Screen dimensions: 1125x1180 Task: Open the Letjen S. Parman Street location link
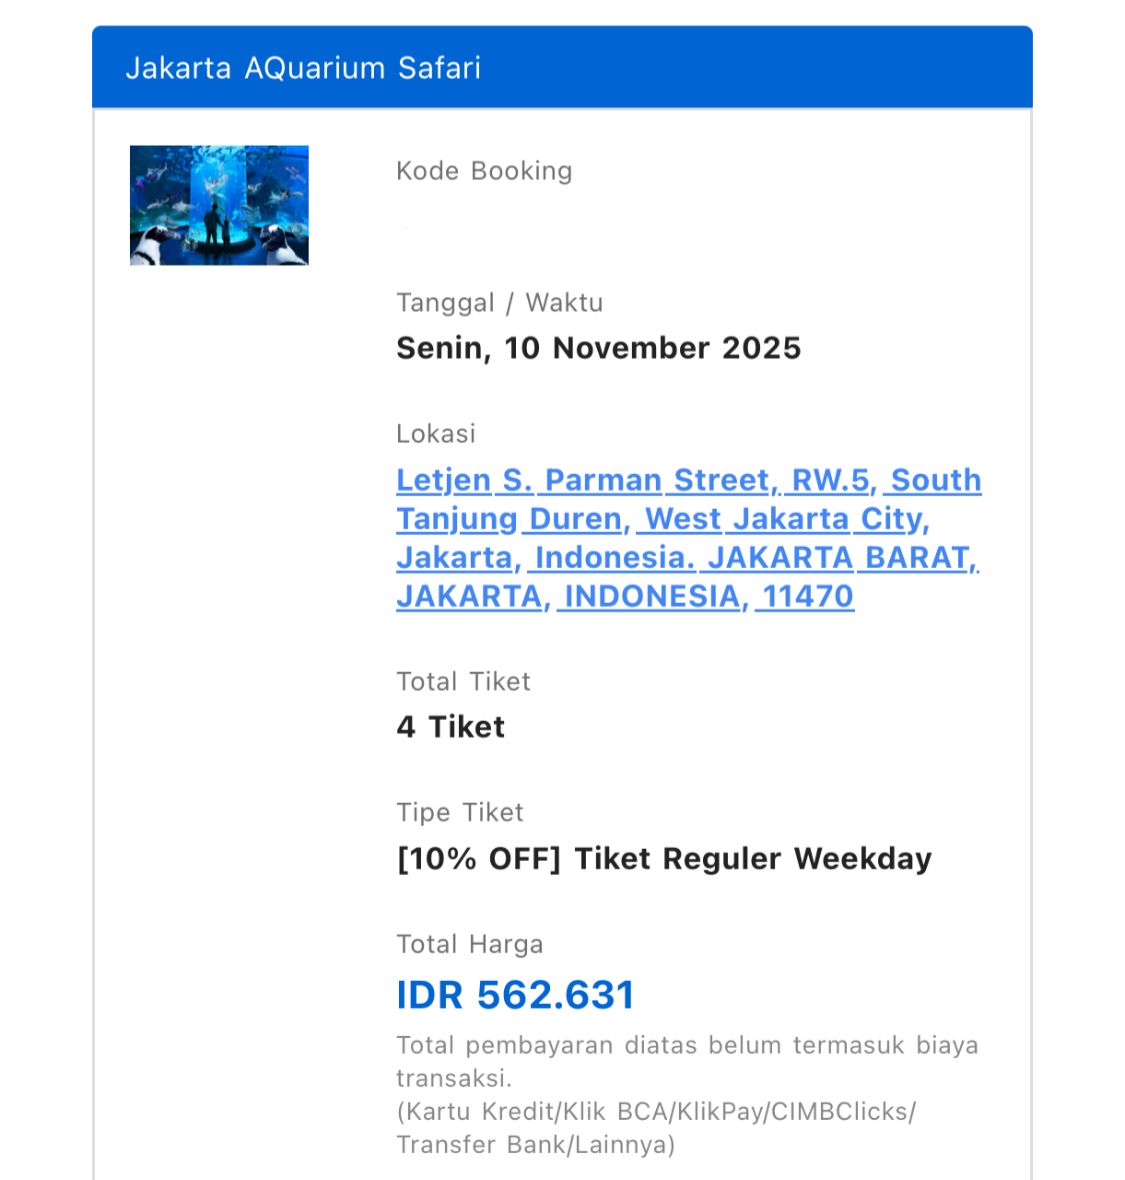689,538
